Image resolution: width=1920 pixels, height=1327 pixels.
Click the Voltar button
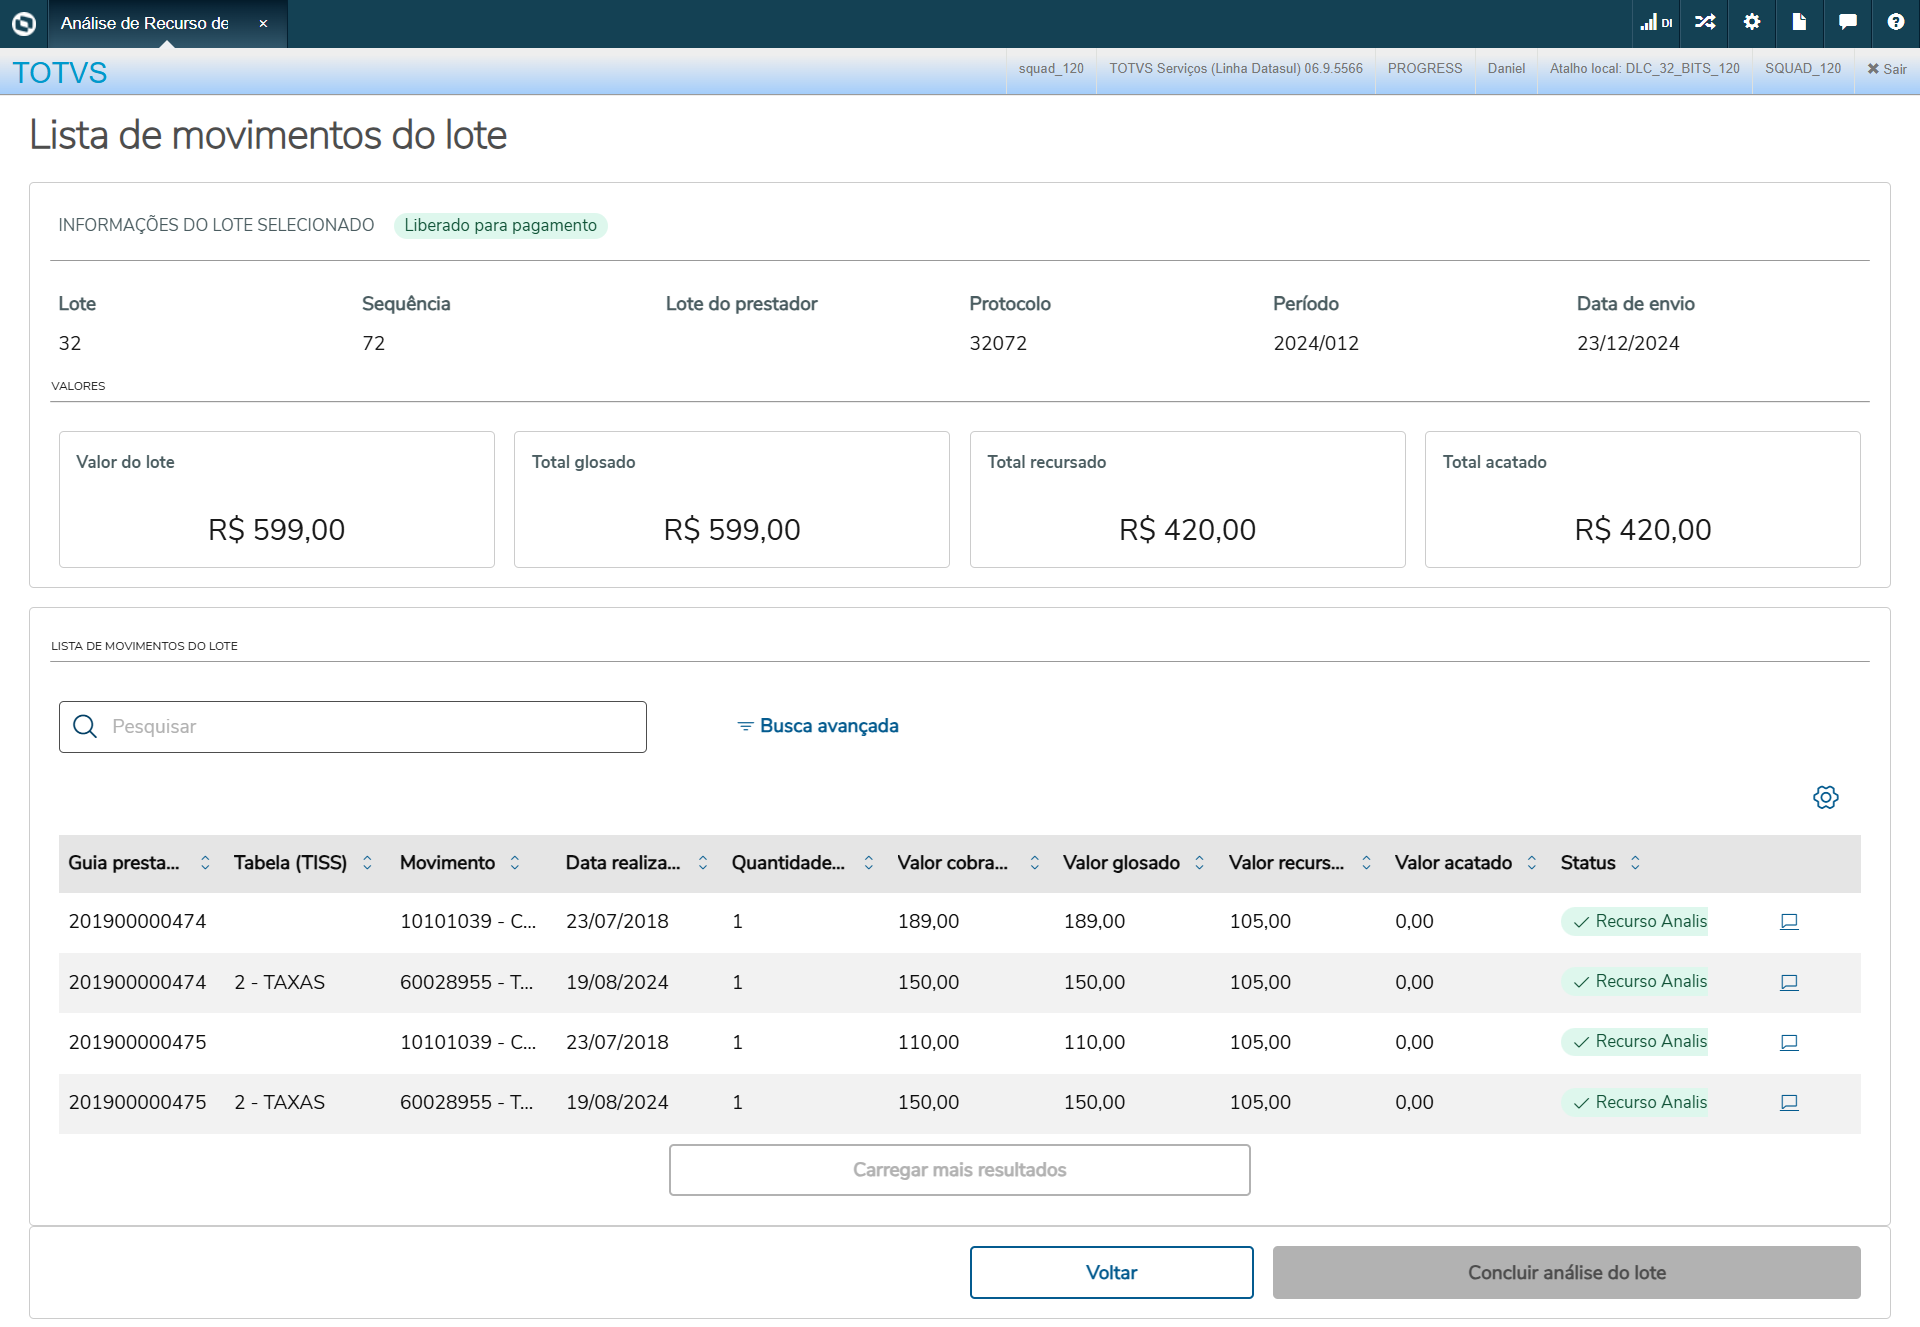(x=1111, y=1272)
